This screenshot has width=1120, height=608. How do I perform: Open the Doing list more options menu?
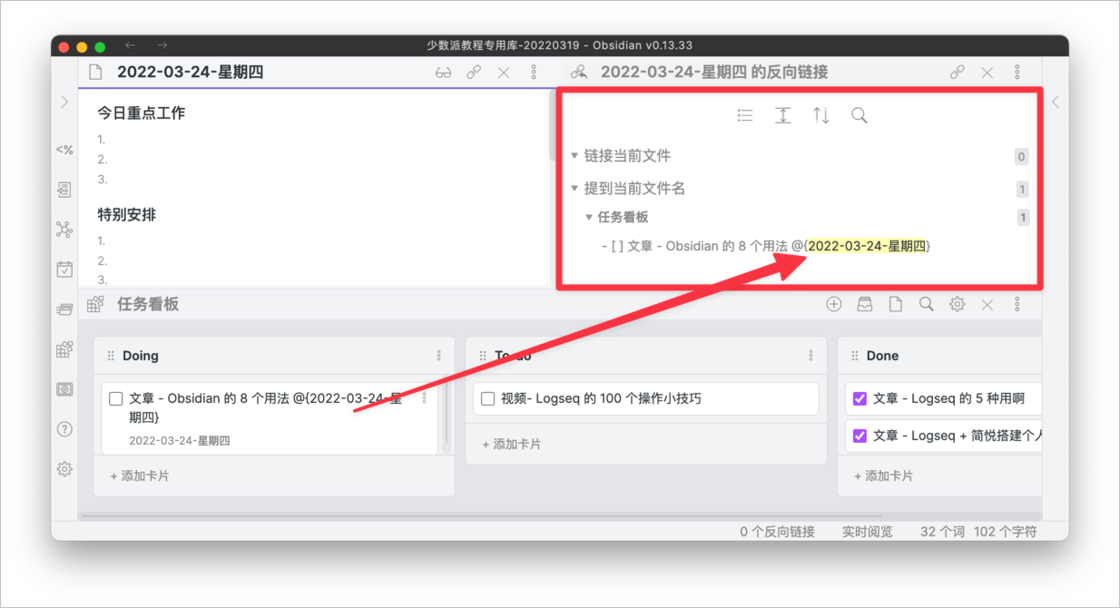438,356
